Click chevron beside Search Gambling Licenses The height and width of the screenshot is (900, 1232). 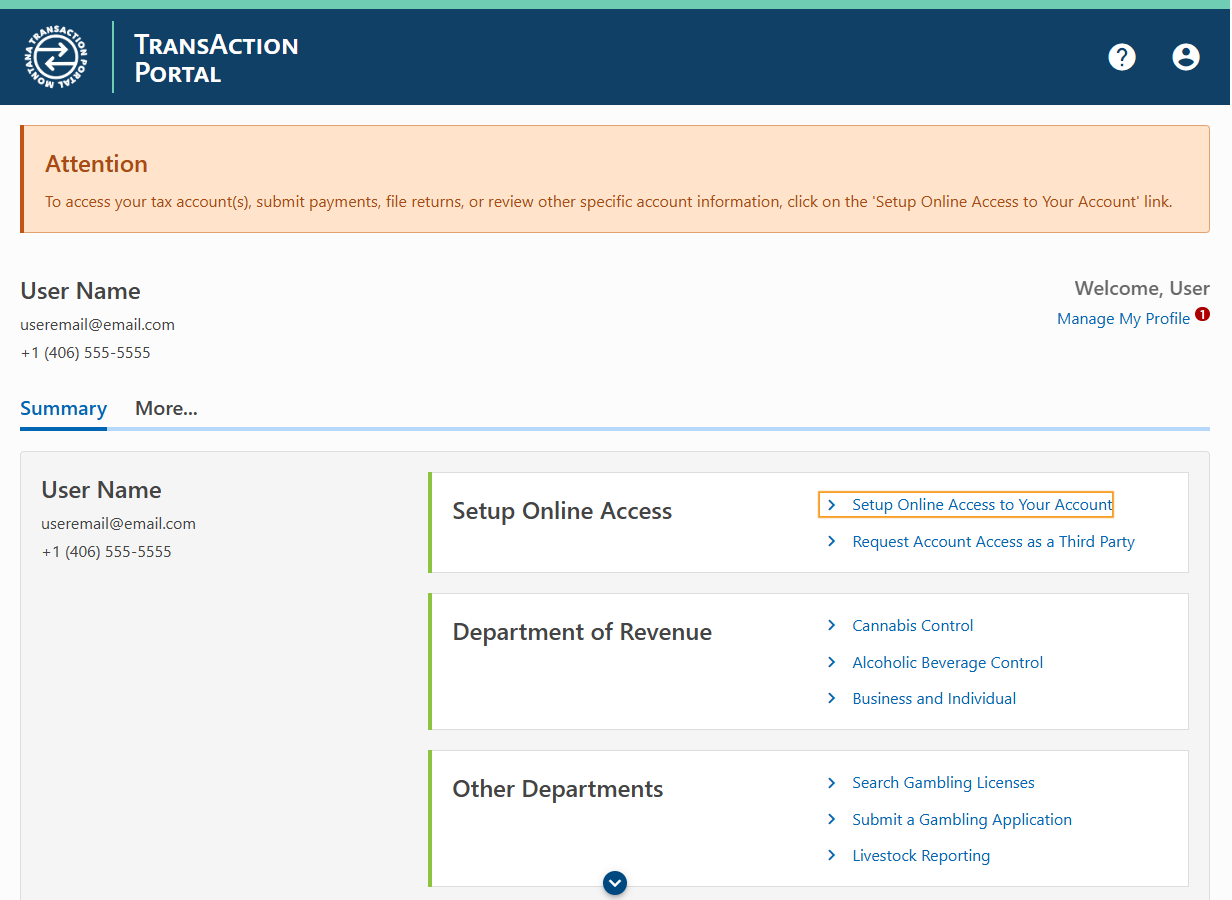click(831, 782)
